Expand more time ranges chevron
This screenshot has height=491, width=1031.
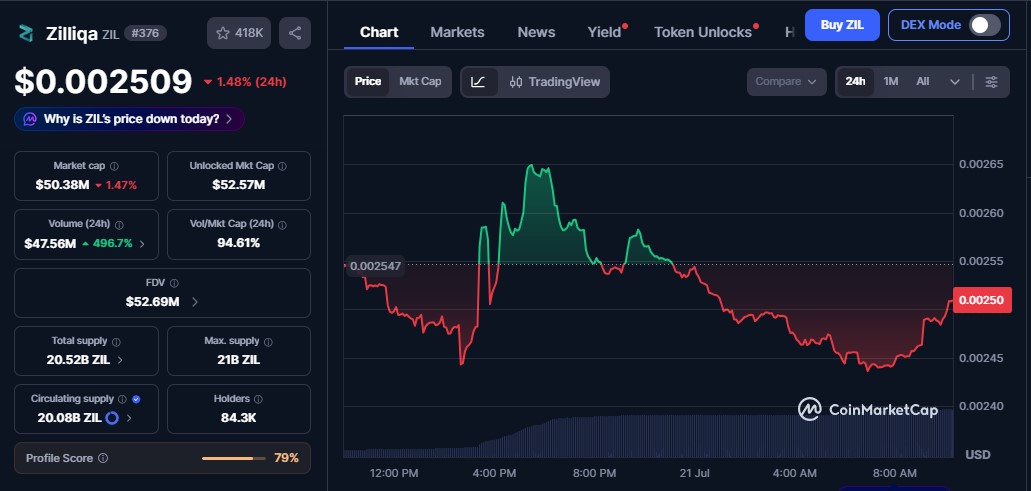pyautogui.click(x=955, y=82)
